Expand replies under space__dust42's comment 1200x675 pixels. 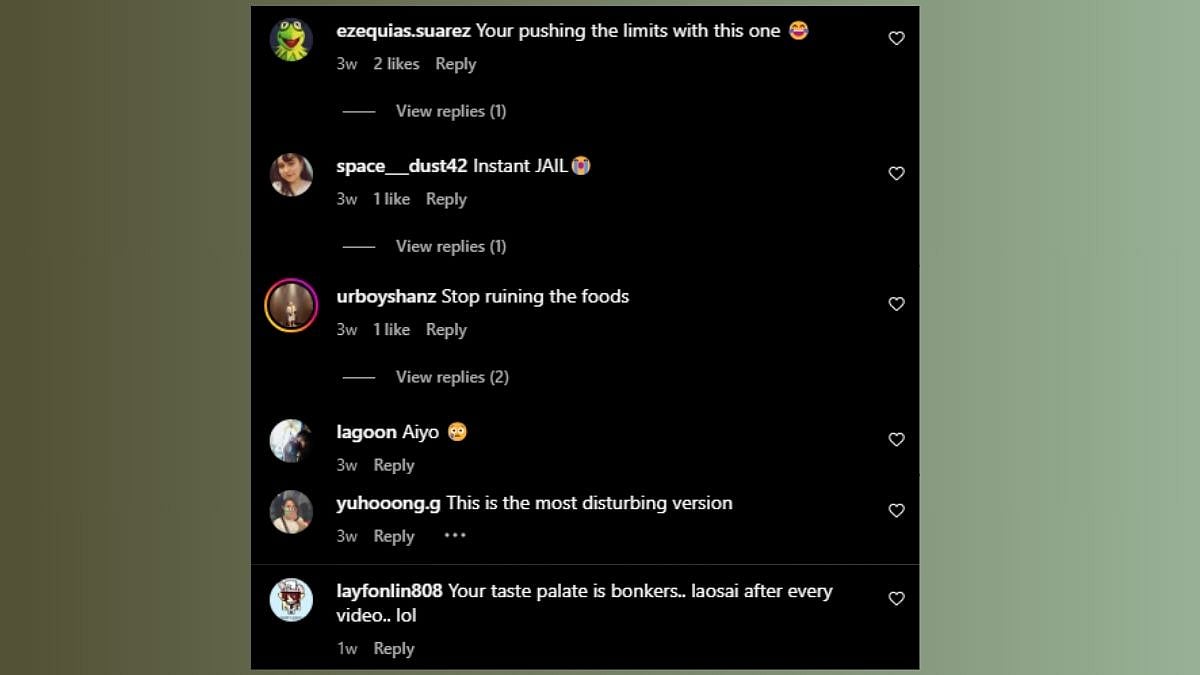[450, 246]
